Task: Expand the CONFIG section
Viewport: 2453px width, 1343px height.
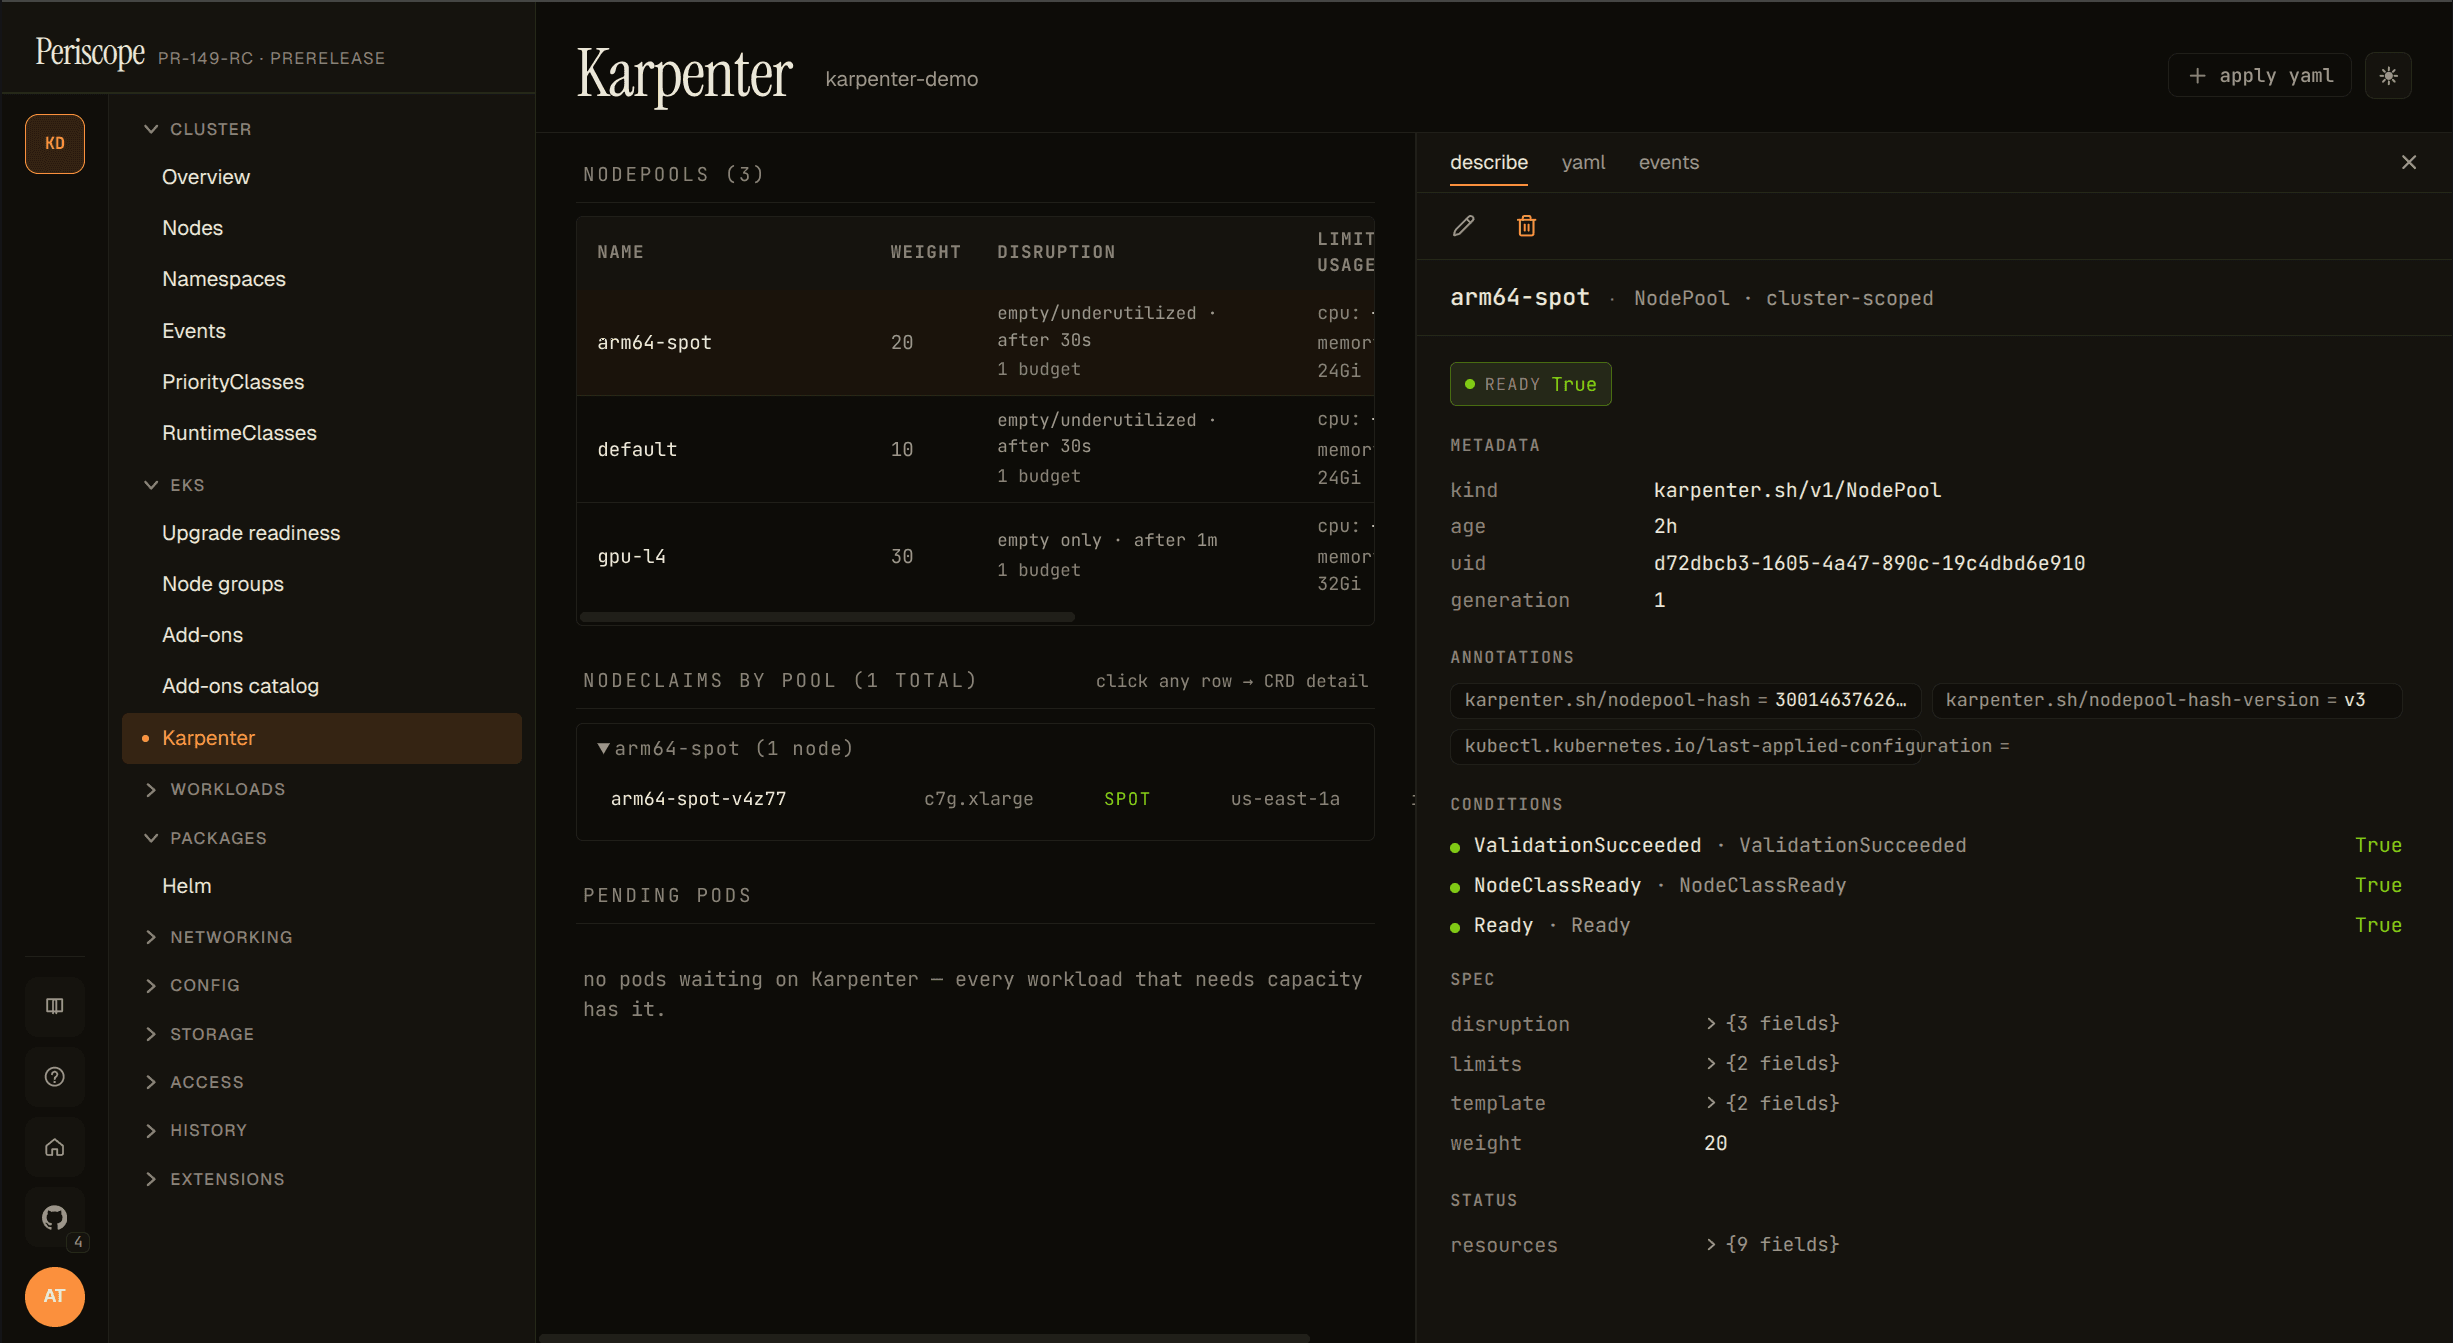Action: pyautogui.click(x=192, y=985)
